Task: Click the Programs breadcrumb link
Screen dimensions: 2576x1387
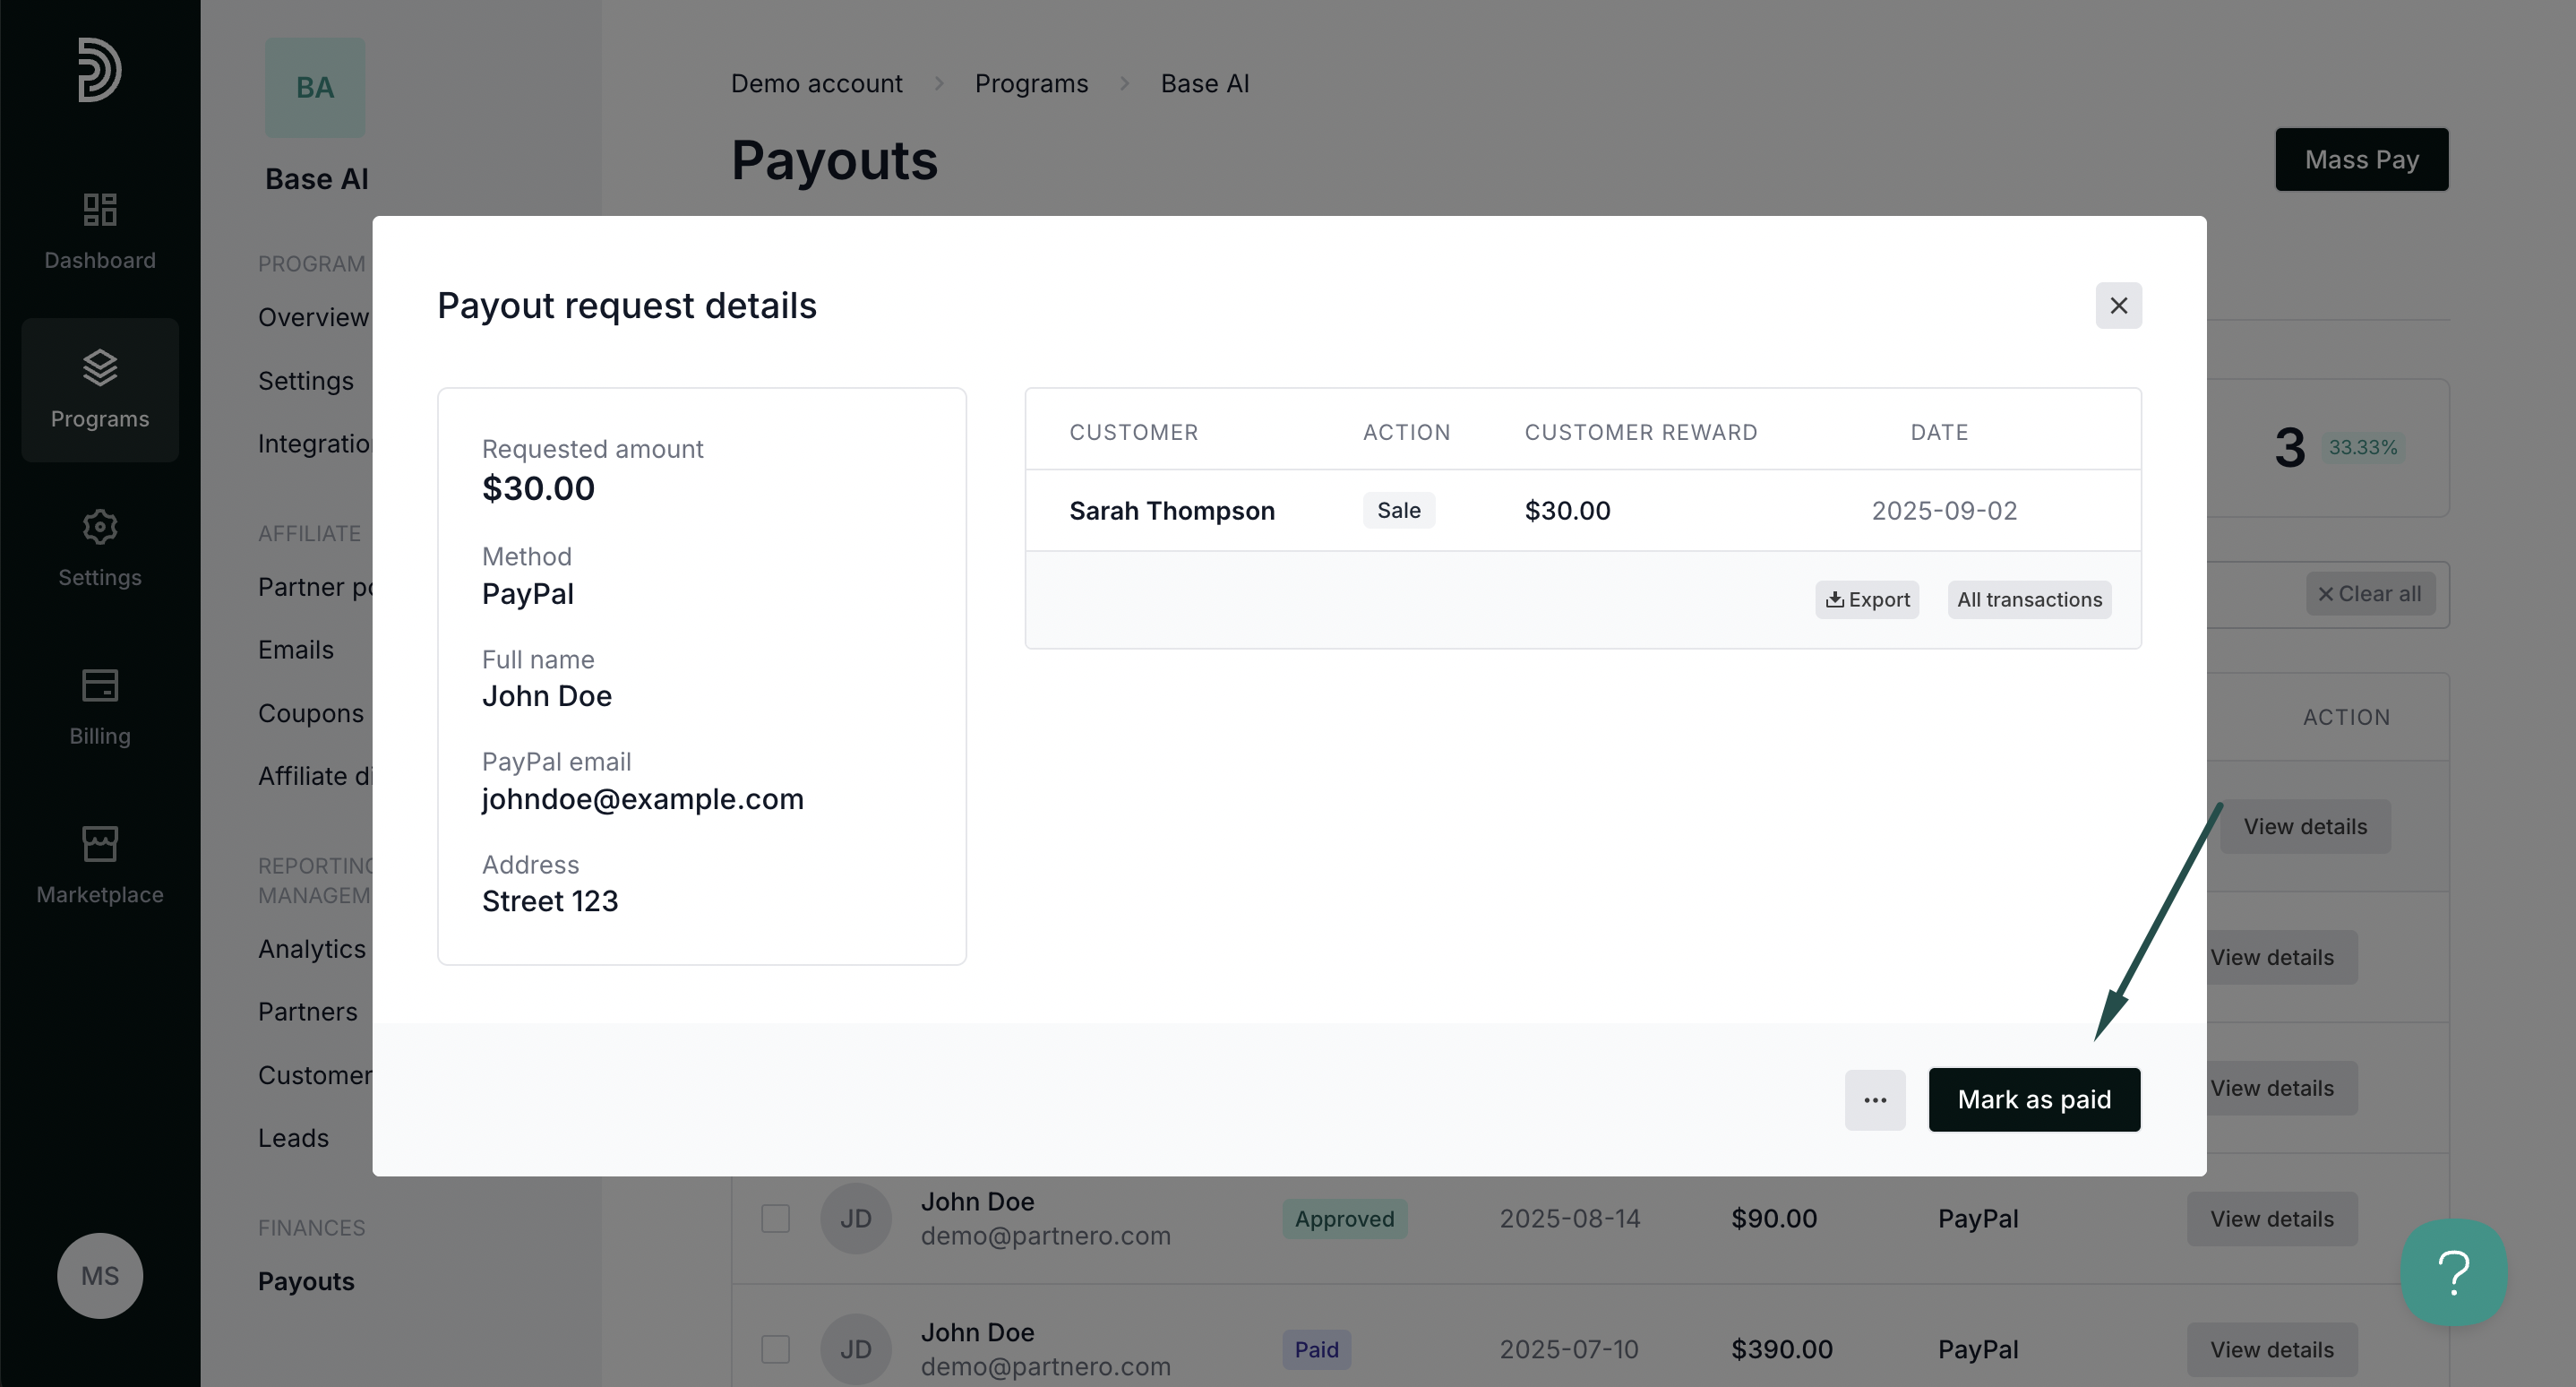Action: 1031,84
